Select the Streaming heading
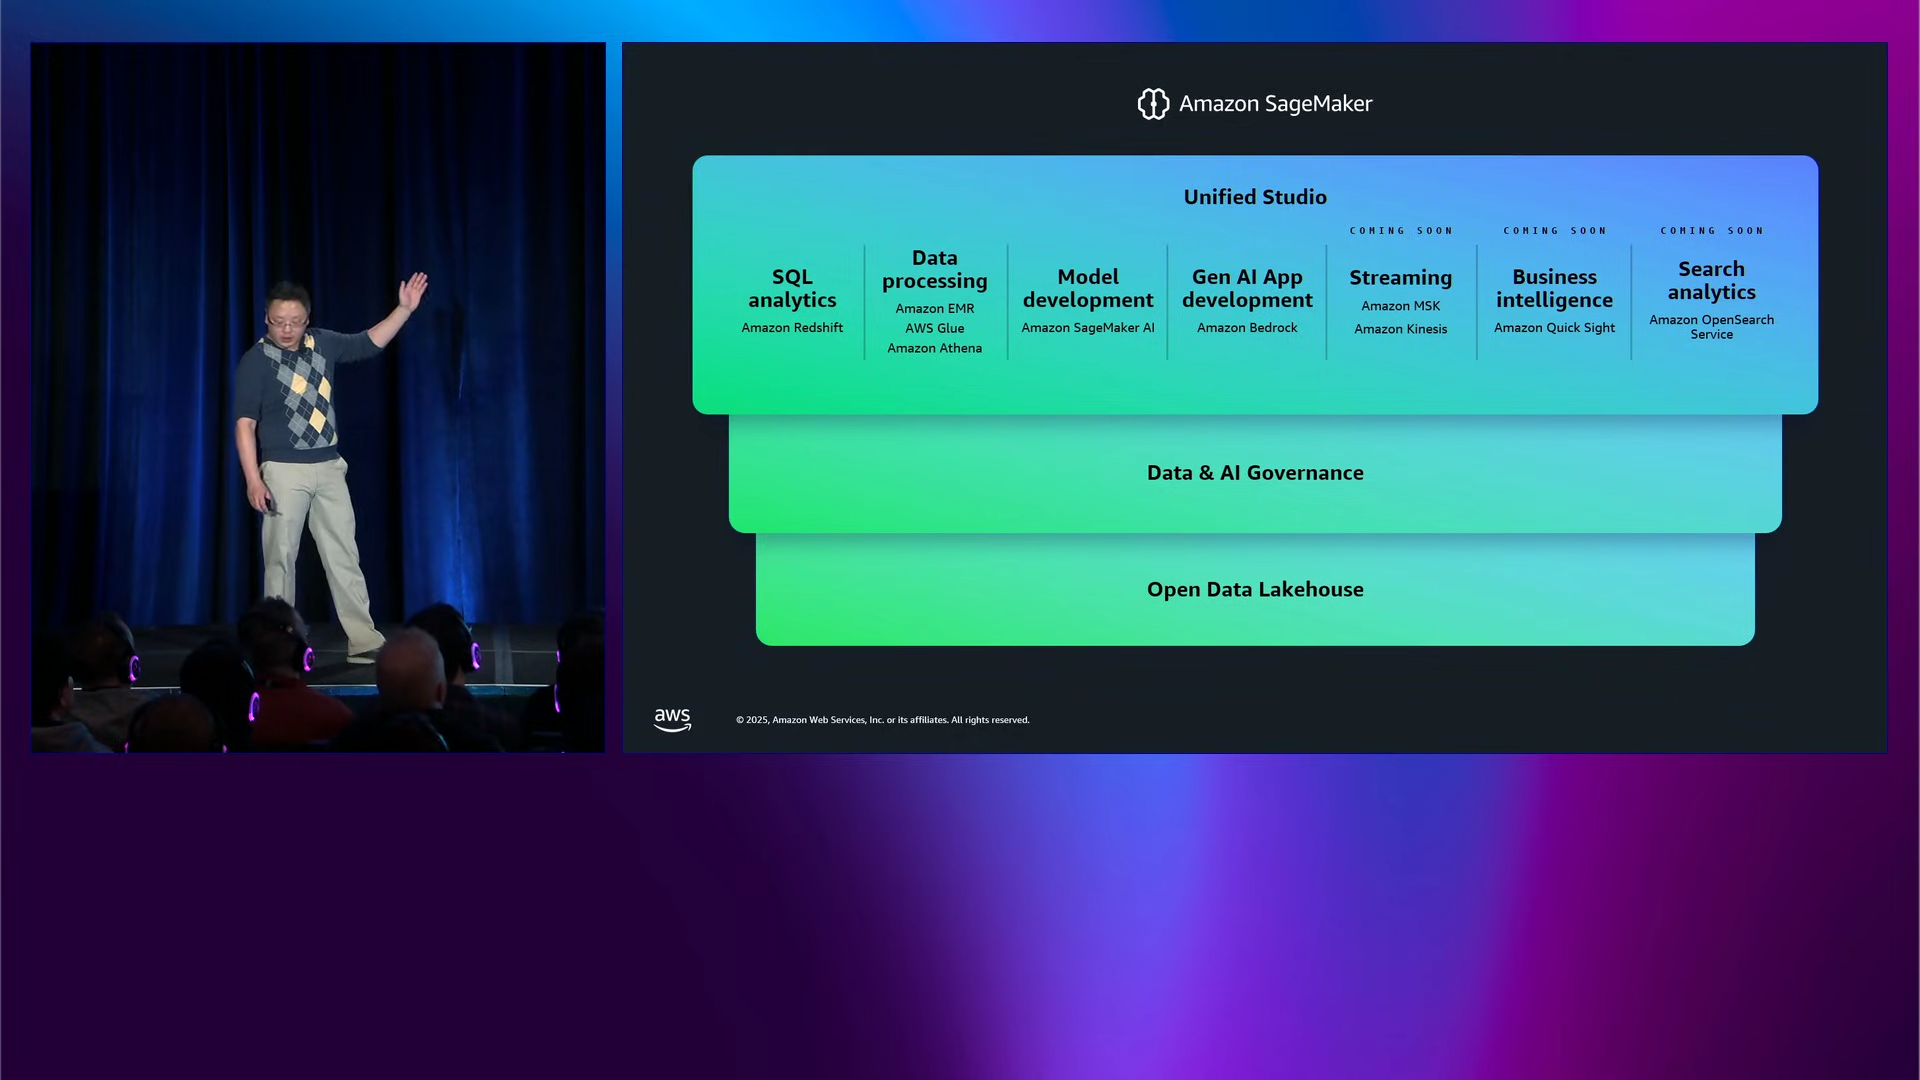 (x=1400, y=278)
